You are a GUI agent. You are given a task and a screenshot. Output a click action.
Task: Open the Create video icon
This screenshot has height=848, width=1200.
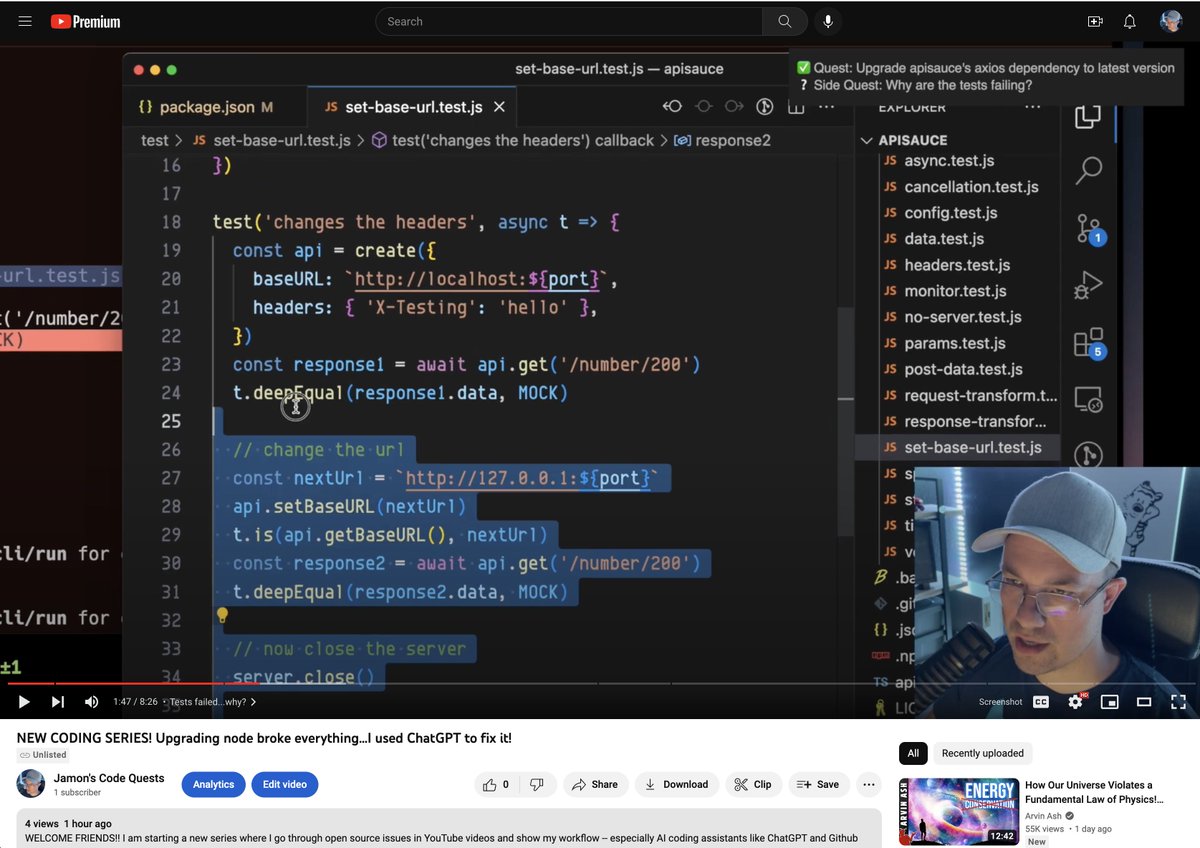(1095, 21)
